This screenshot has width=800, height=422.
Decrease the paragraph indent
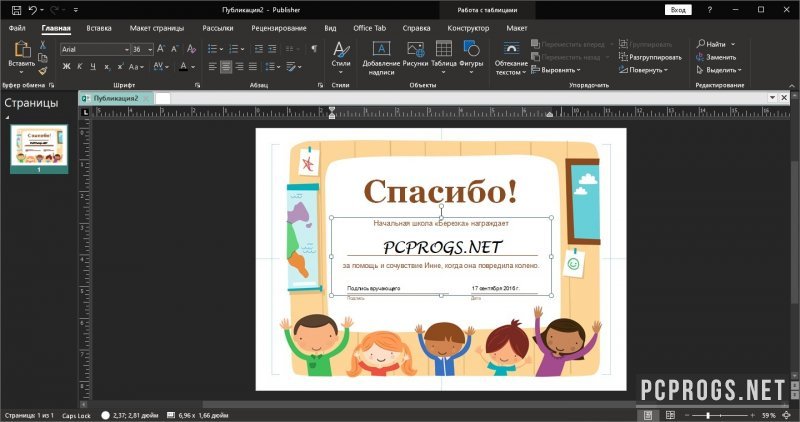(259, 49)
